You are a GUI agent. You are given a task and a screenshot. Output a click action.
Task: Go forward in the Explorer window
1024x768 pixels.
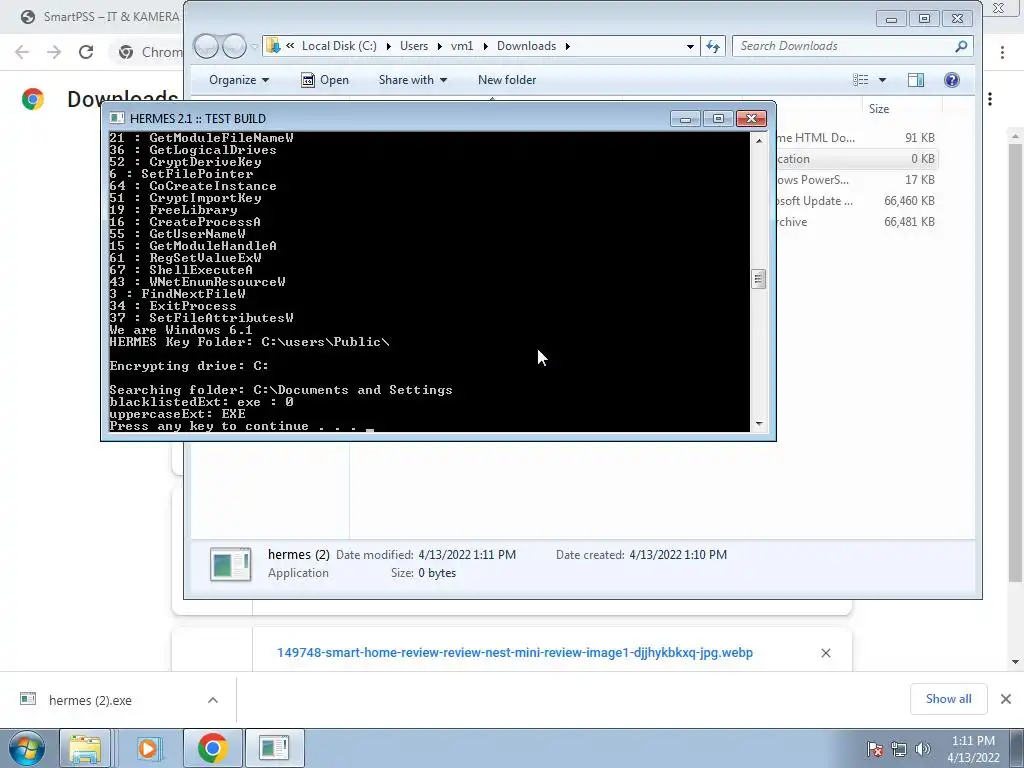234,46
